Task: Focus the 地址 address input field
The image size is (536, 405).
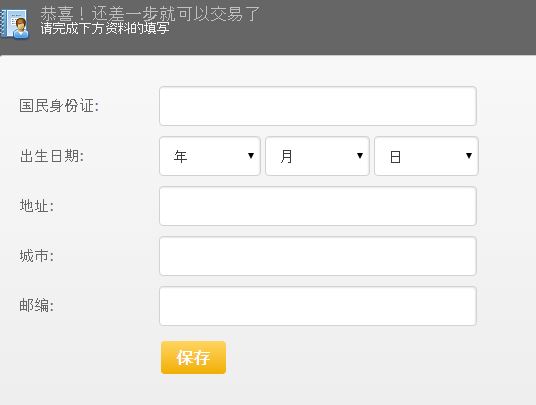Action: 318,206
